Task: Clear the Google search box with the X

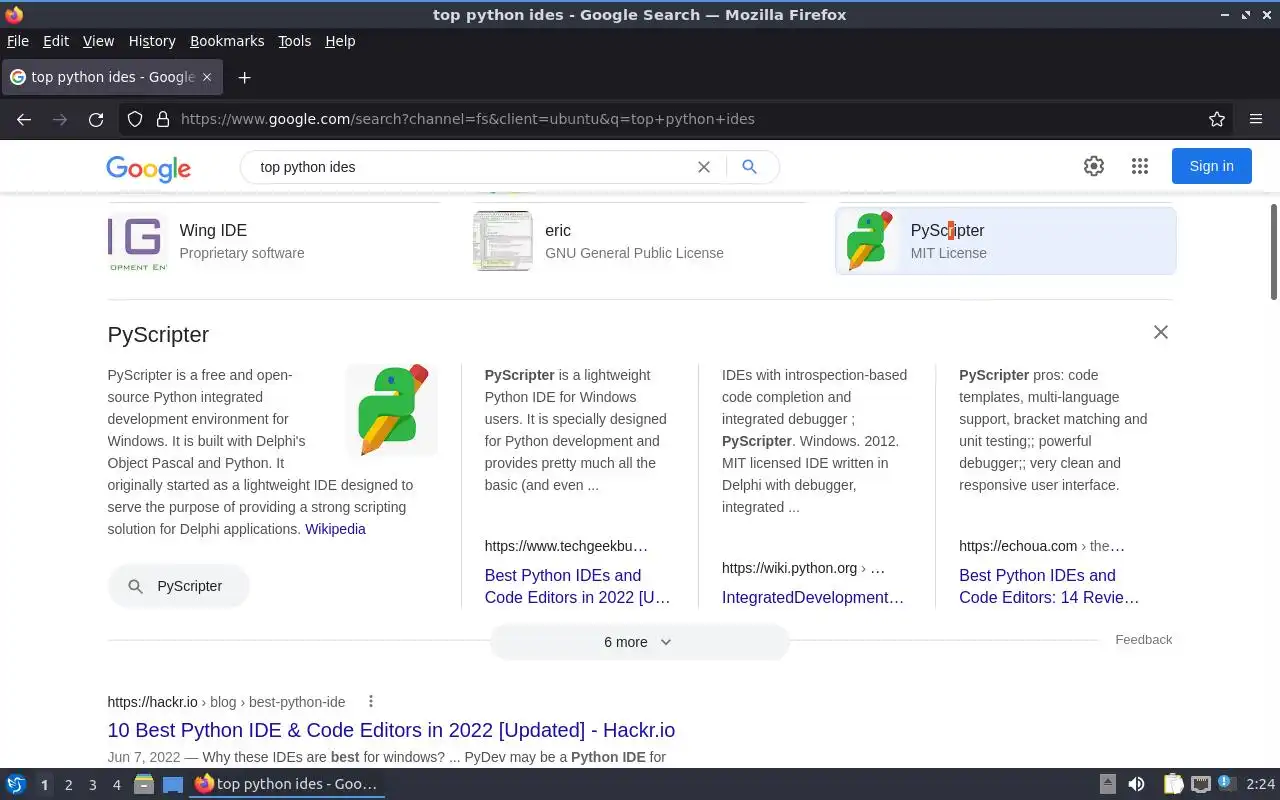Action: coord(704,167)
